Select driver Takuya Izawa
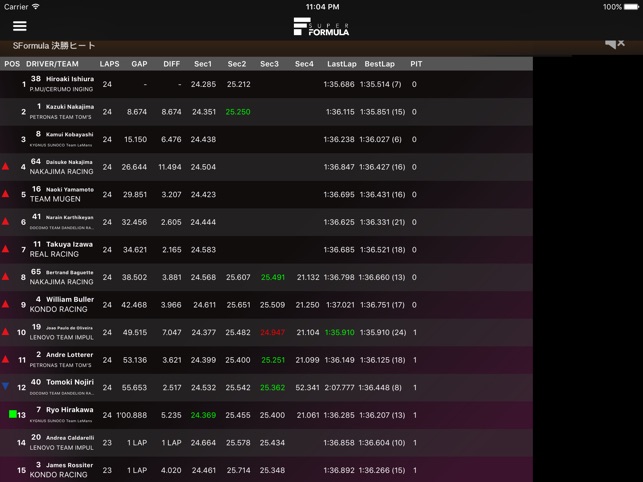This screenshot has width=643, height=482. click(x=69, y=244)
